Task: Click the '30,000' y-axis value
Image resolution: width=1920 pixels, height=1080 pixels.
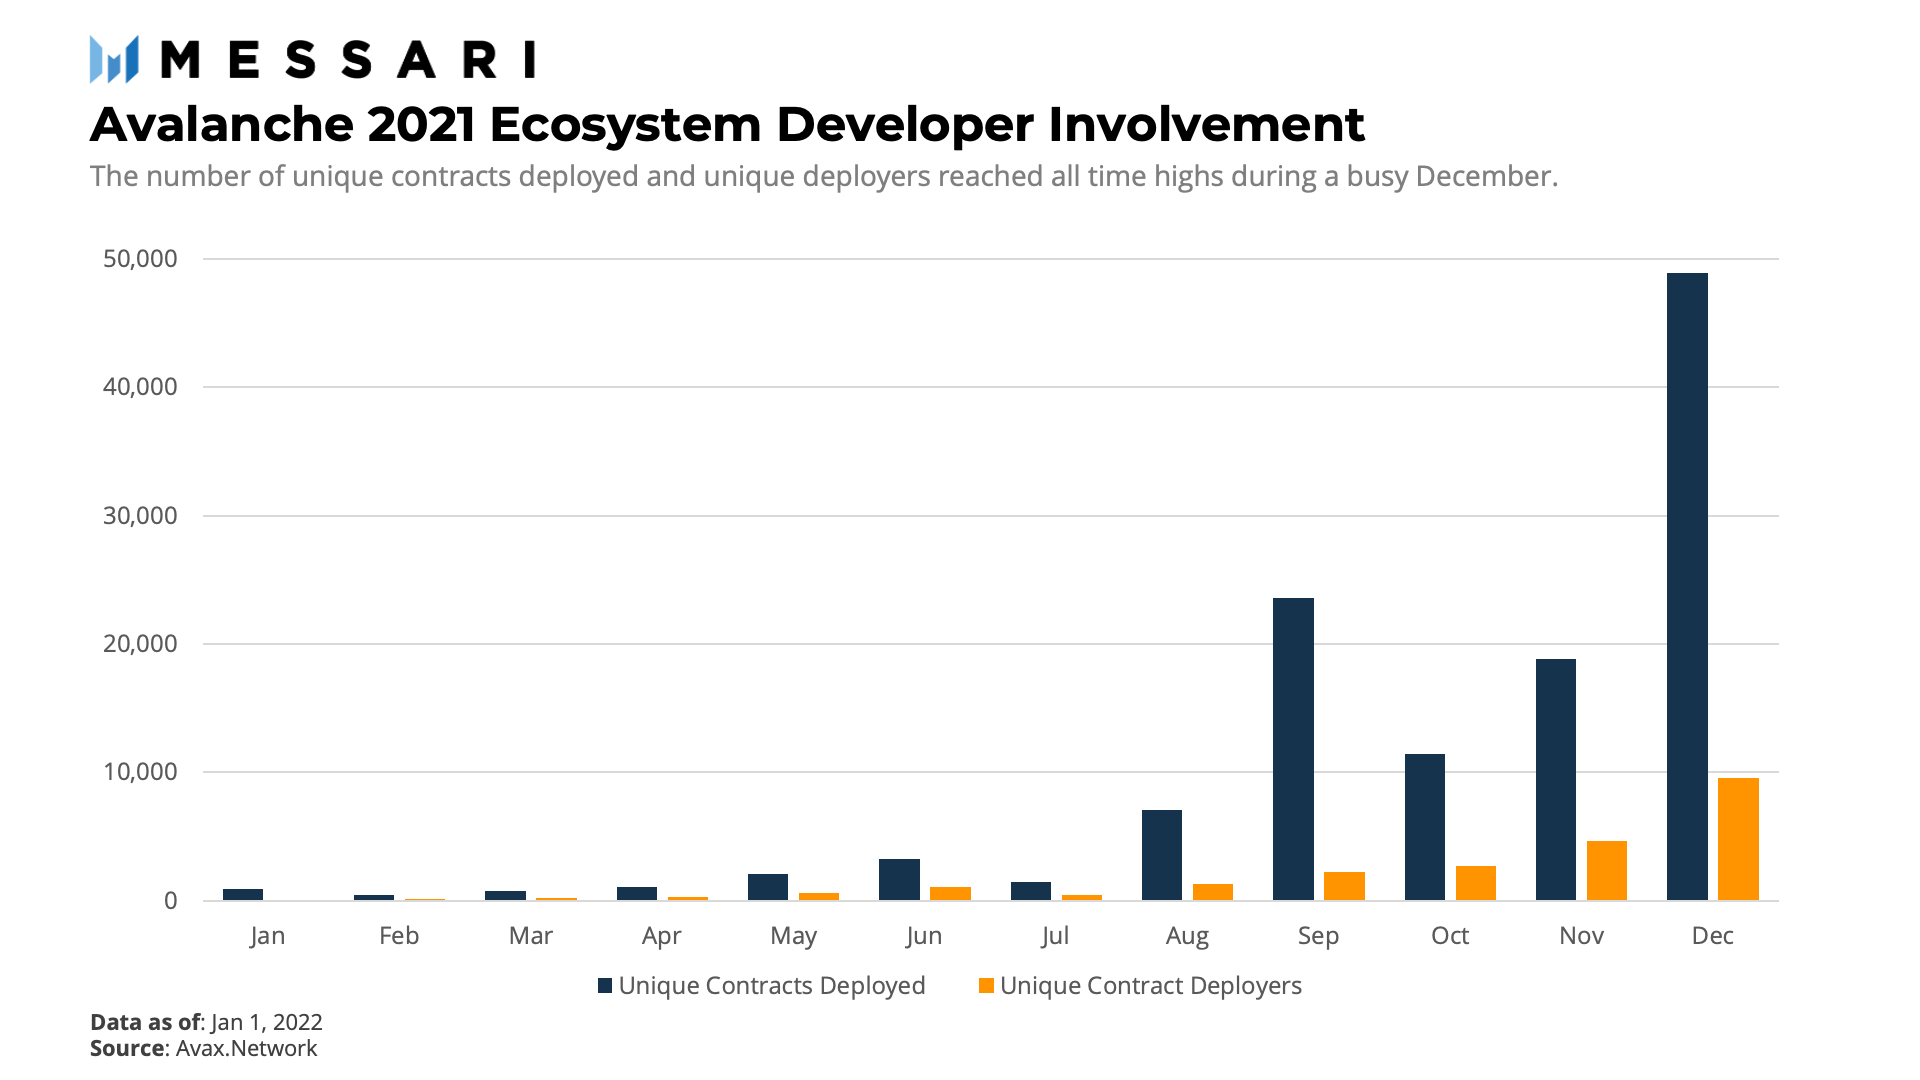Action: 140,516
